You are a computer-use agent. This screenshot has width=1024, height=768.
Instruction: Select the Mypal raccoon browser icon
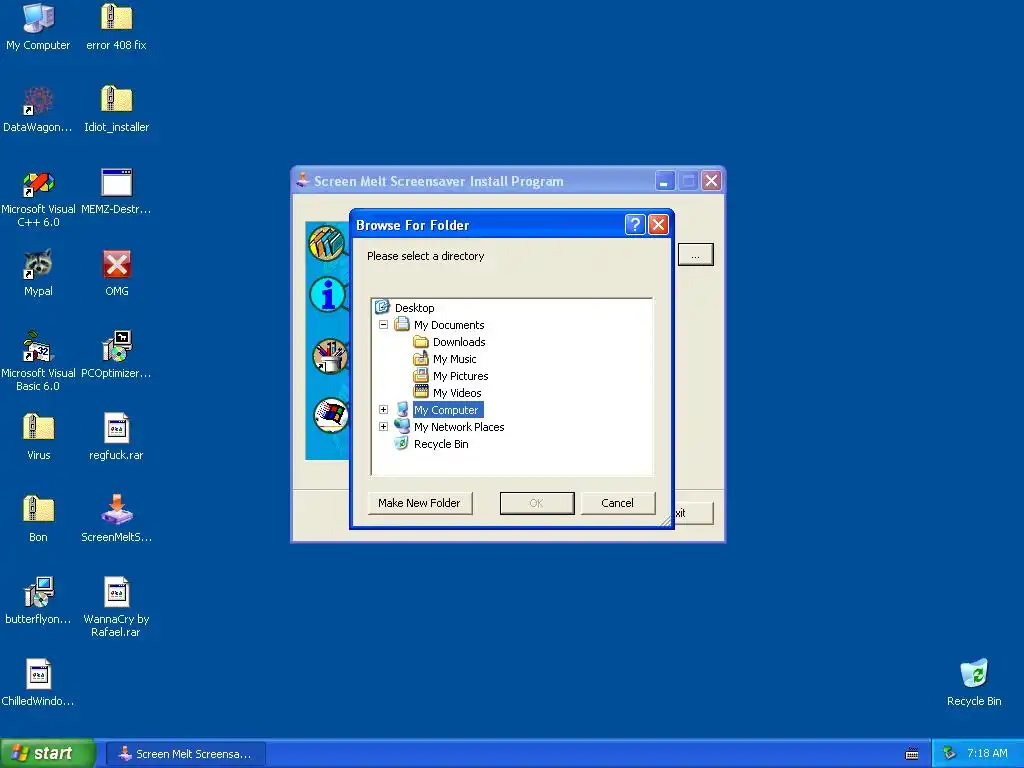pyautogui.click(x=38, y=272)
